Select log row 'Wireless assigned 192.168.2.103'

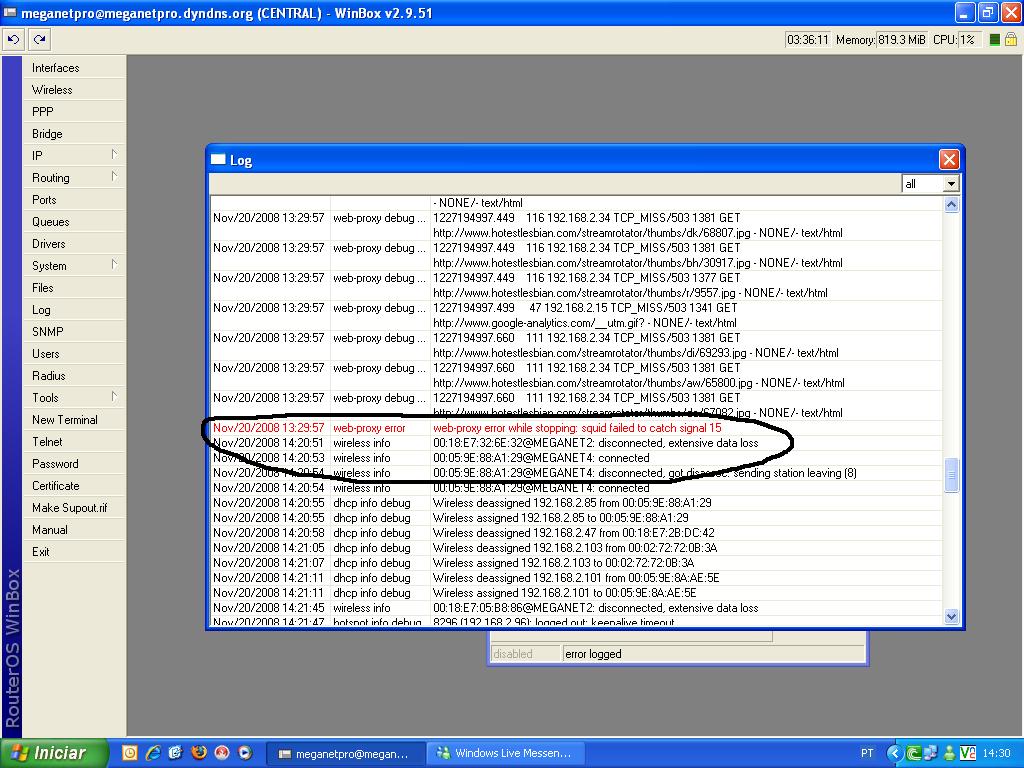(x=577, y=563)
